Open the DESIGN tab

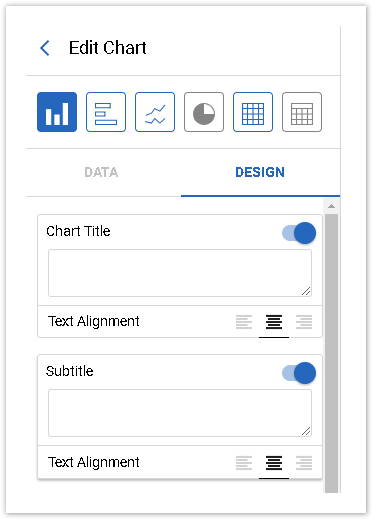[260, 172]
